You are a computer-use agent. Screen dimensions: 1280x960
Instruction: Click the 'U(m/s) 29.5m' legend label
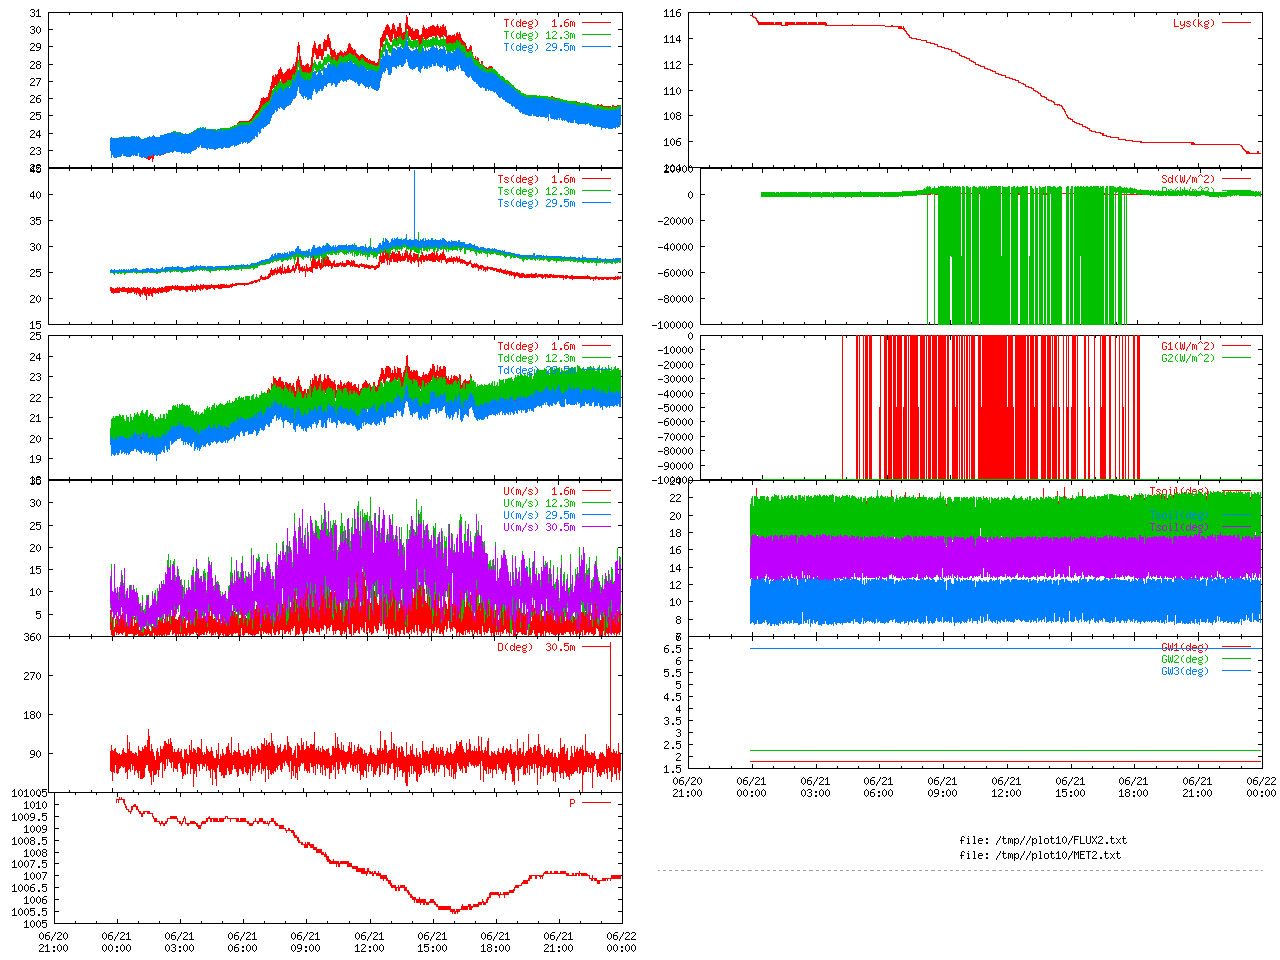pyautogui.click(x=540, y=515)
